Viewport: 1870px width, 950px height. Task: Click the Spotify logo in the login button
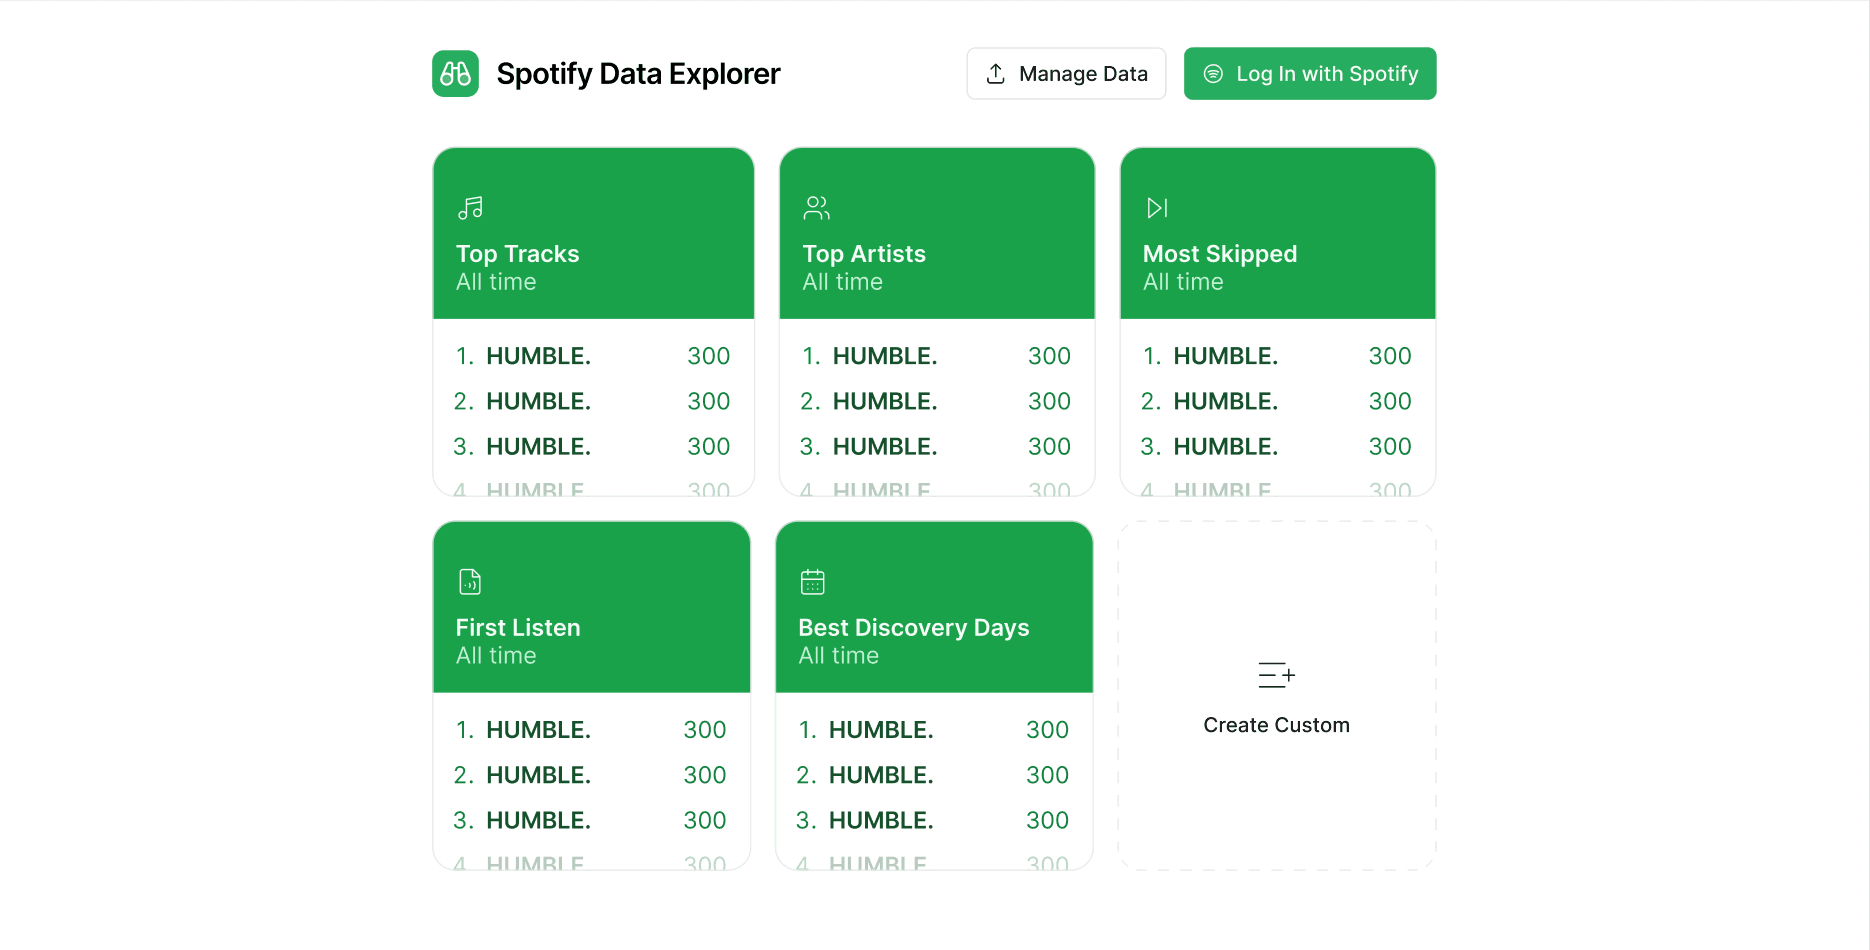(x=1213, y=74)
